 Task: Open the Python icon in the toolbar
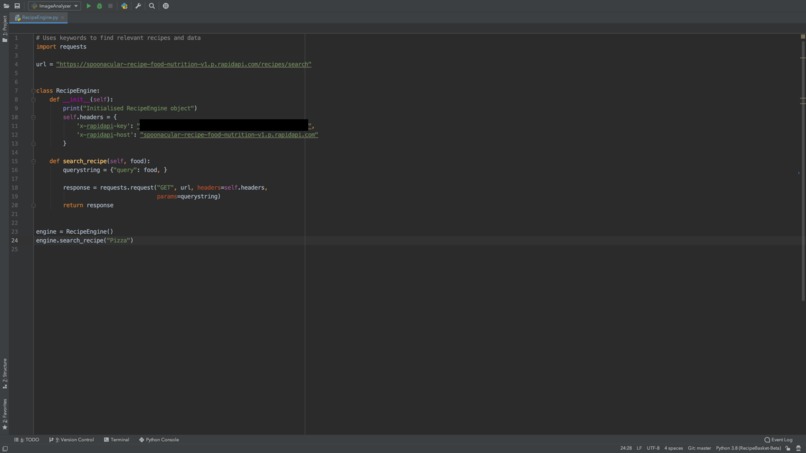pos(124,6)
